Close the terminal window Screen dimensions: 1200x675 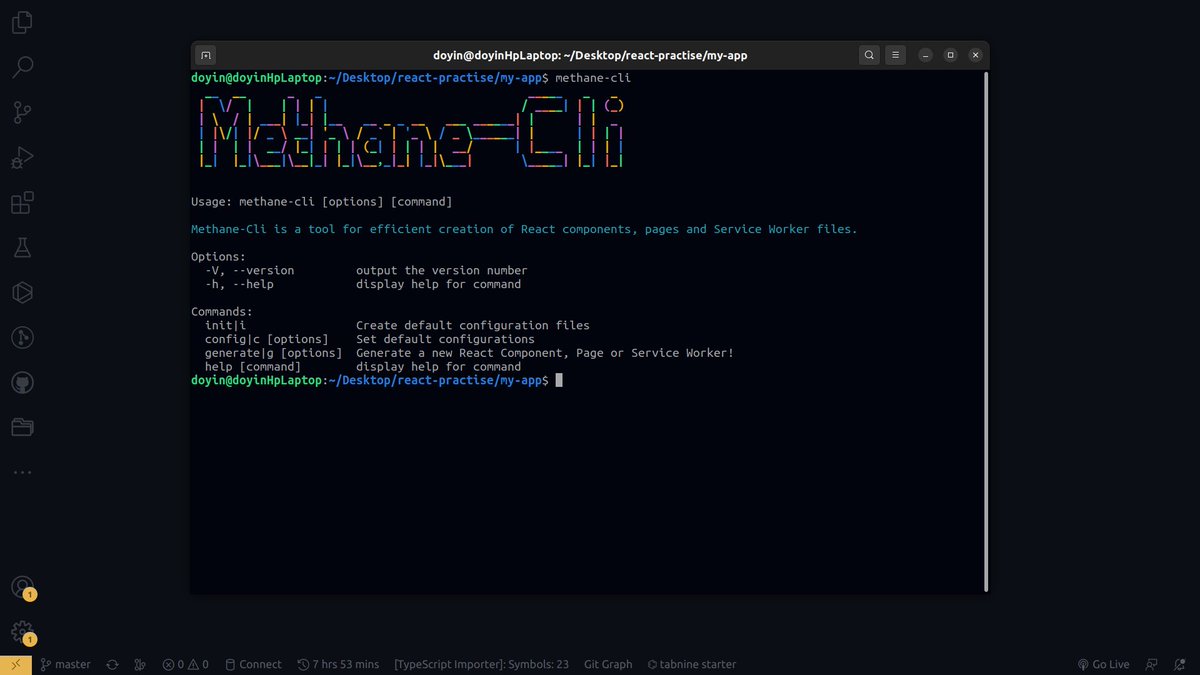click(975, 55)
